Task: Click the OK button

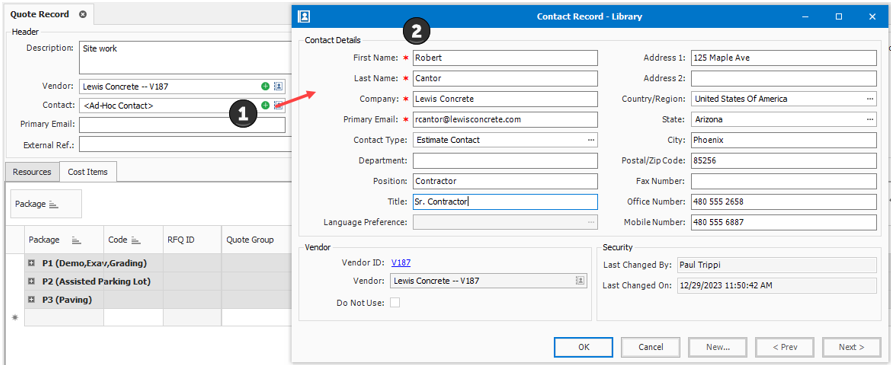Action: click(583, 347)
